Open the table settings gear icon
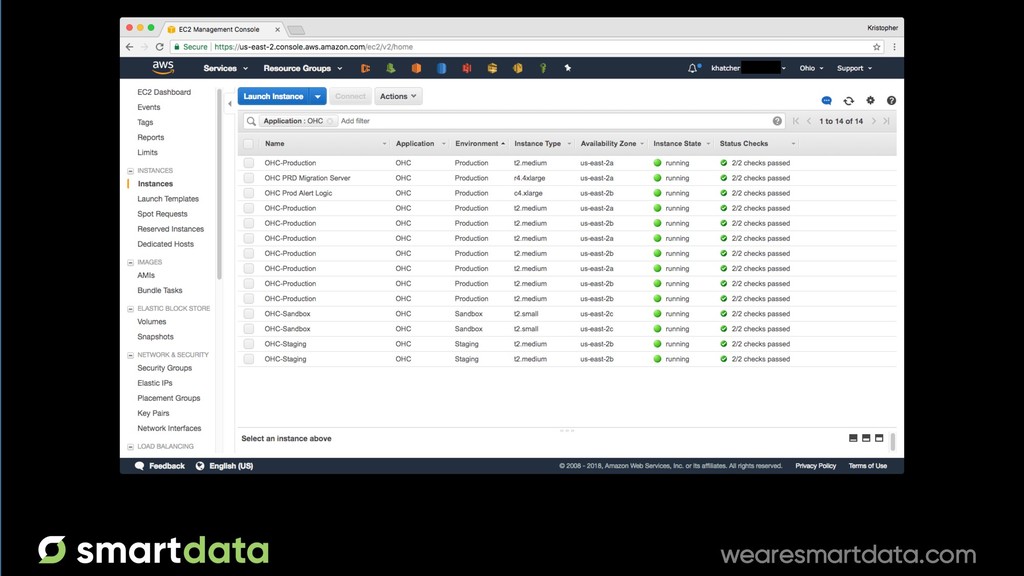The image size is (1024, 576). click(x=871, y=100)
